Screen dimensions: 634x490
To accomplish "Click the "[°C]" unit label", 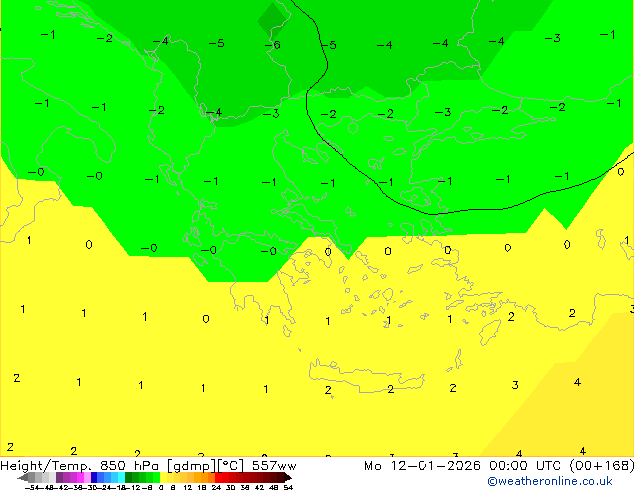I will [231, 466].
